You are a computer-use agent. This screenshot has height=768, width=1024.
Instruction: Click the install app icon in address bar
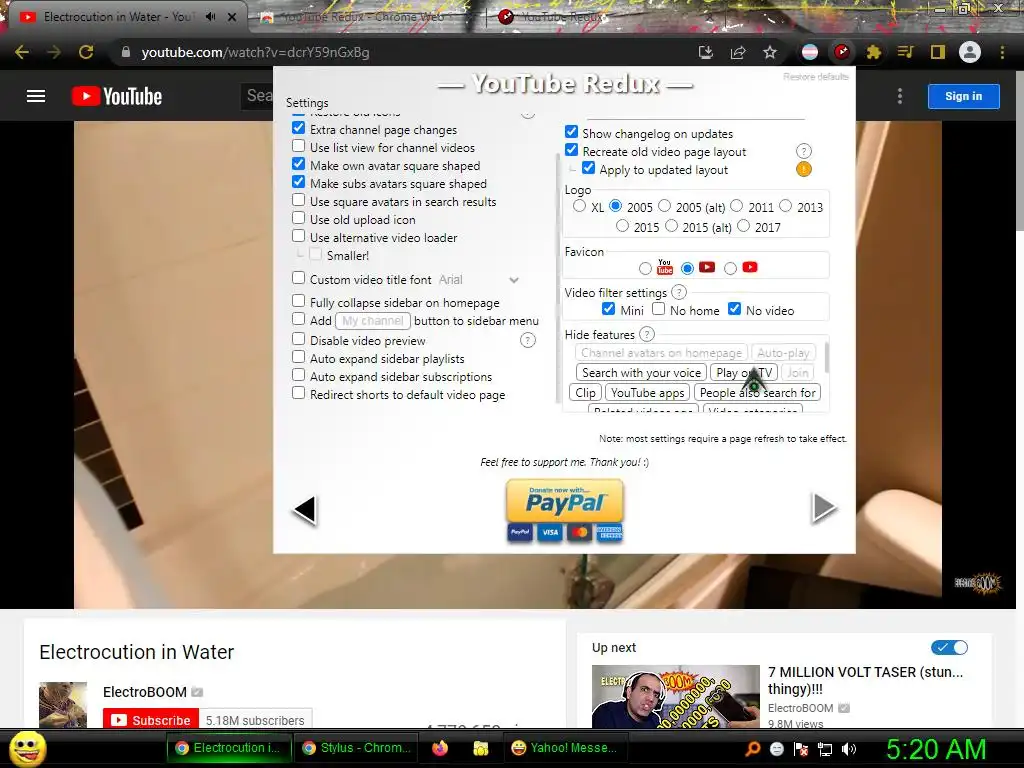click(x=706, y=52)
